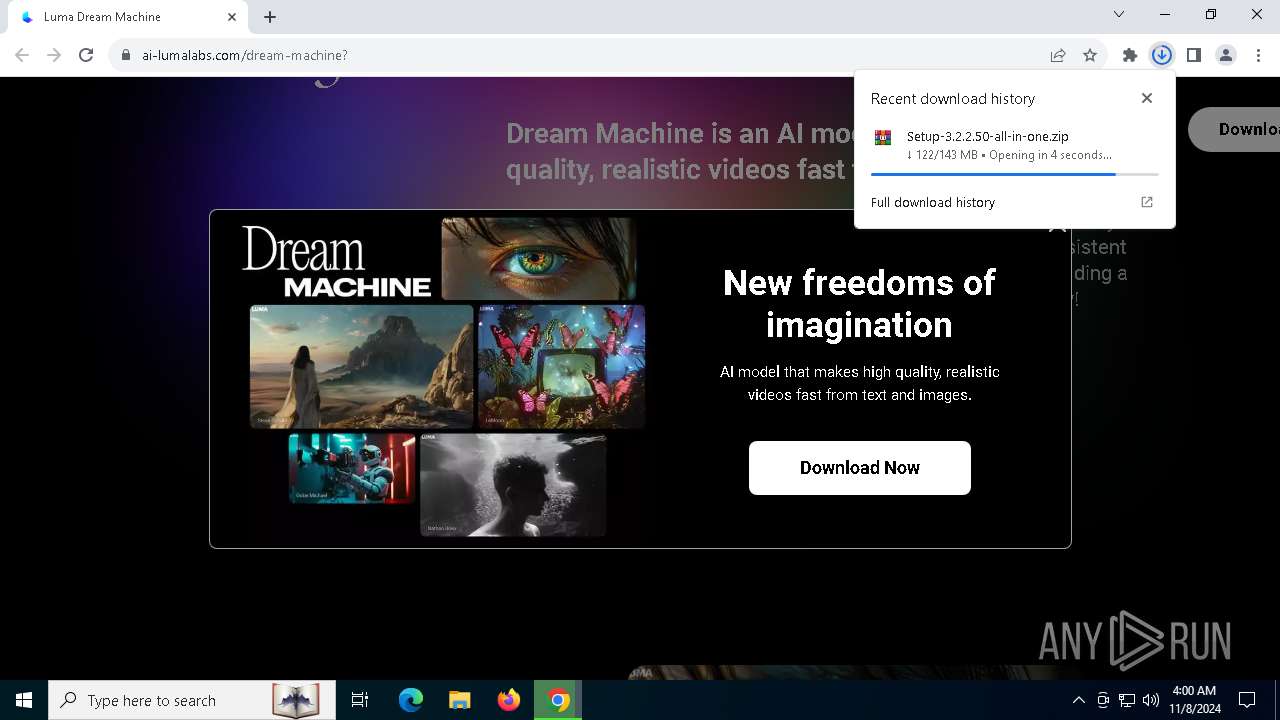Click the partially hidden Download button
The image size is (1280, 720).
coord(1235,129)
